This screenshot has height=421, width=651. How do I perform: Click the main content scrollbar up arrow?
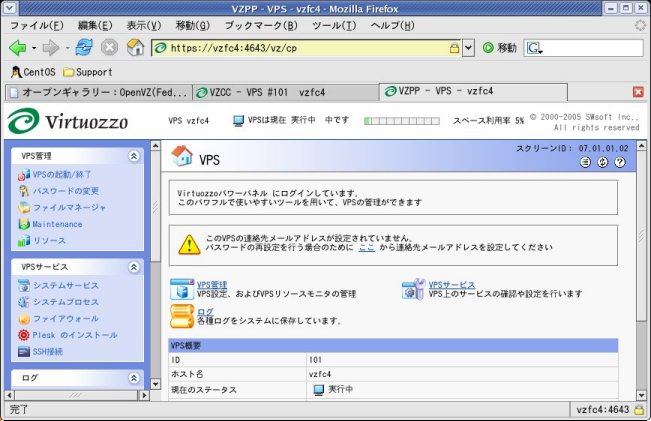641,145
